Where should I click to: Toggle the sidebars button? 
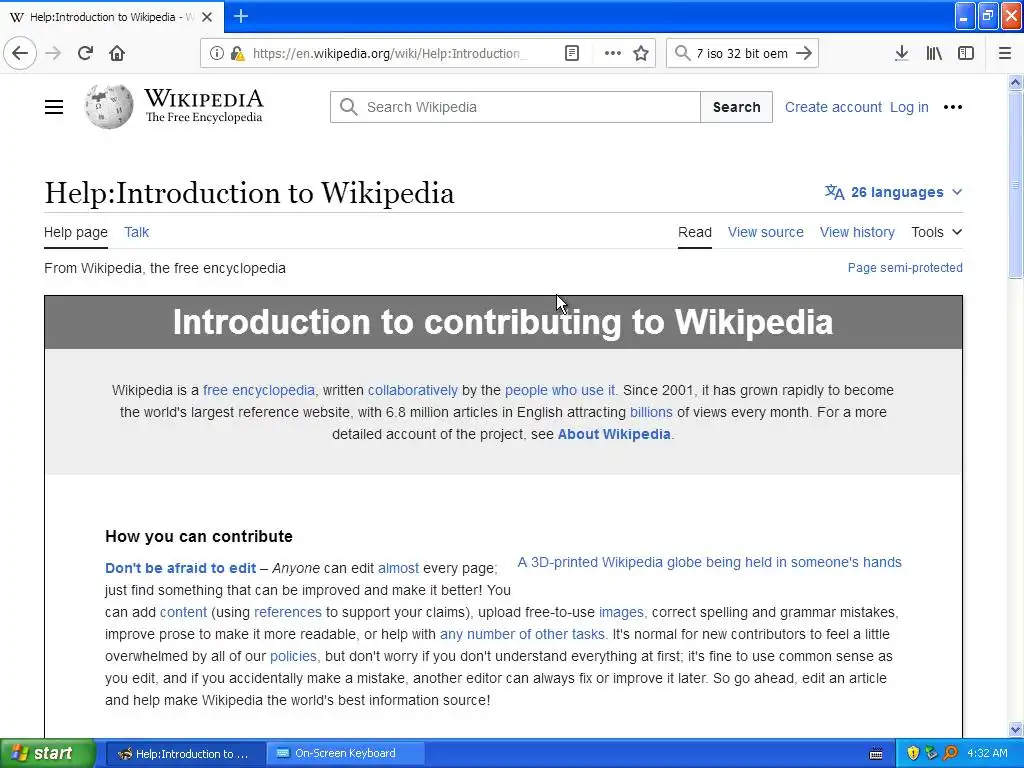(966, 53)
